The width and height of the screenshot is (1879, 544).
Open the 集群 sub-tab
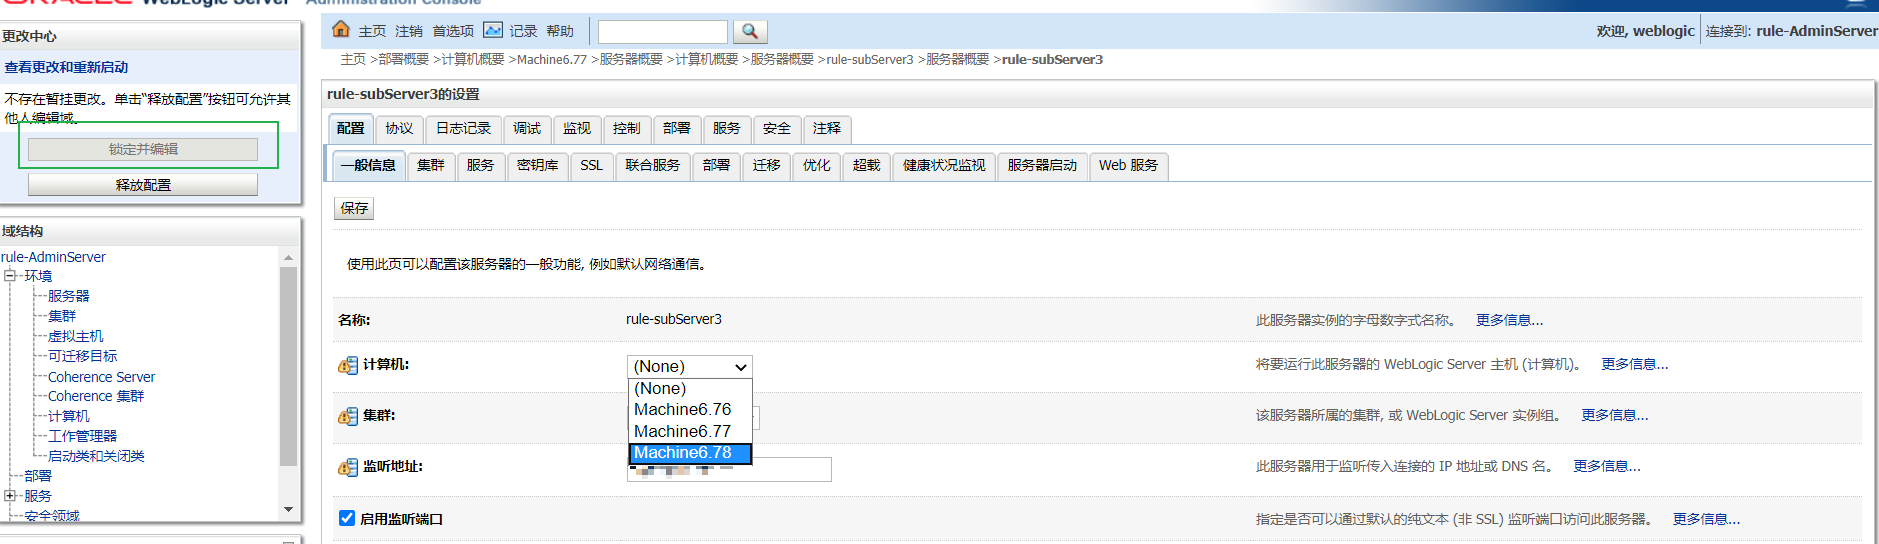(x=431, y=165)
